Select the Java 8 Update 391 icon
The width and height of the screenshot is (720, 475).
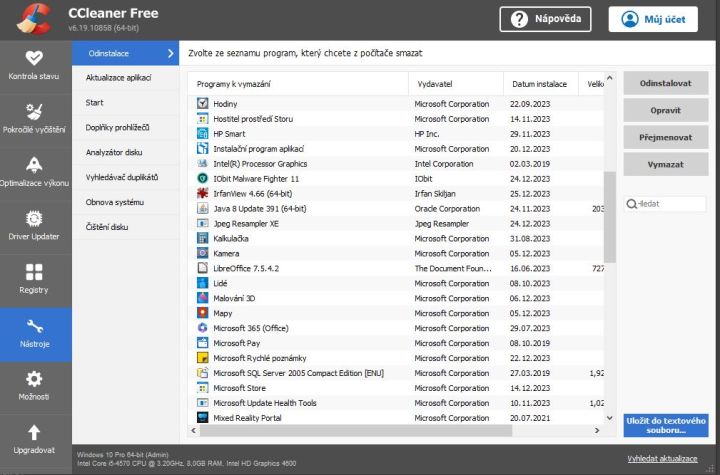point(202,208)
